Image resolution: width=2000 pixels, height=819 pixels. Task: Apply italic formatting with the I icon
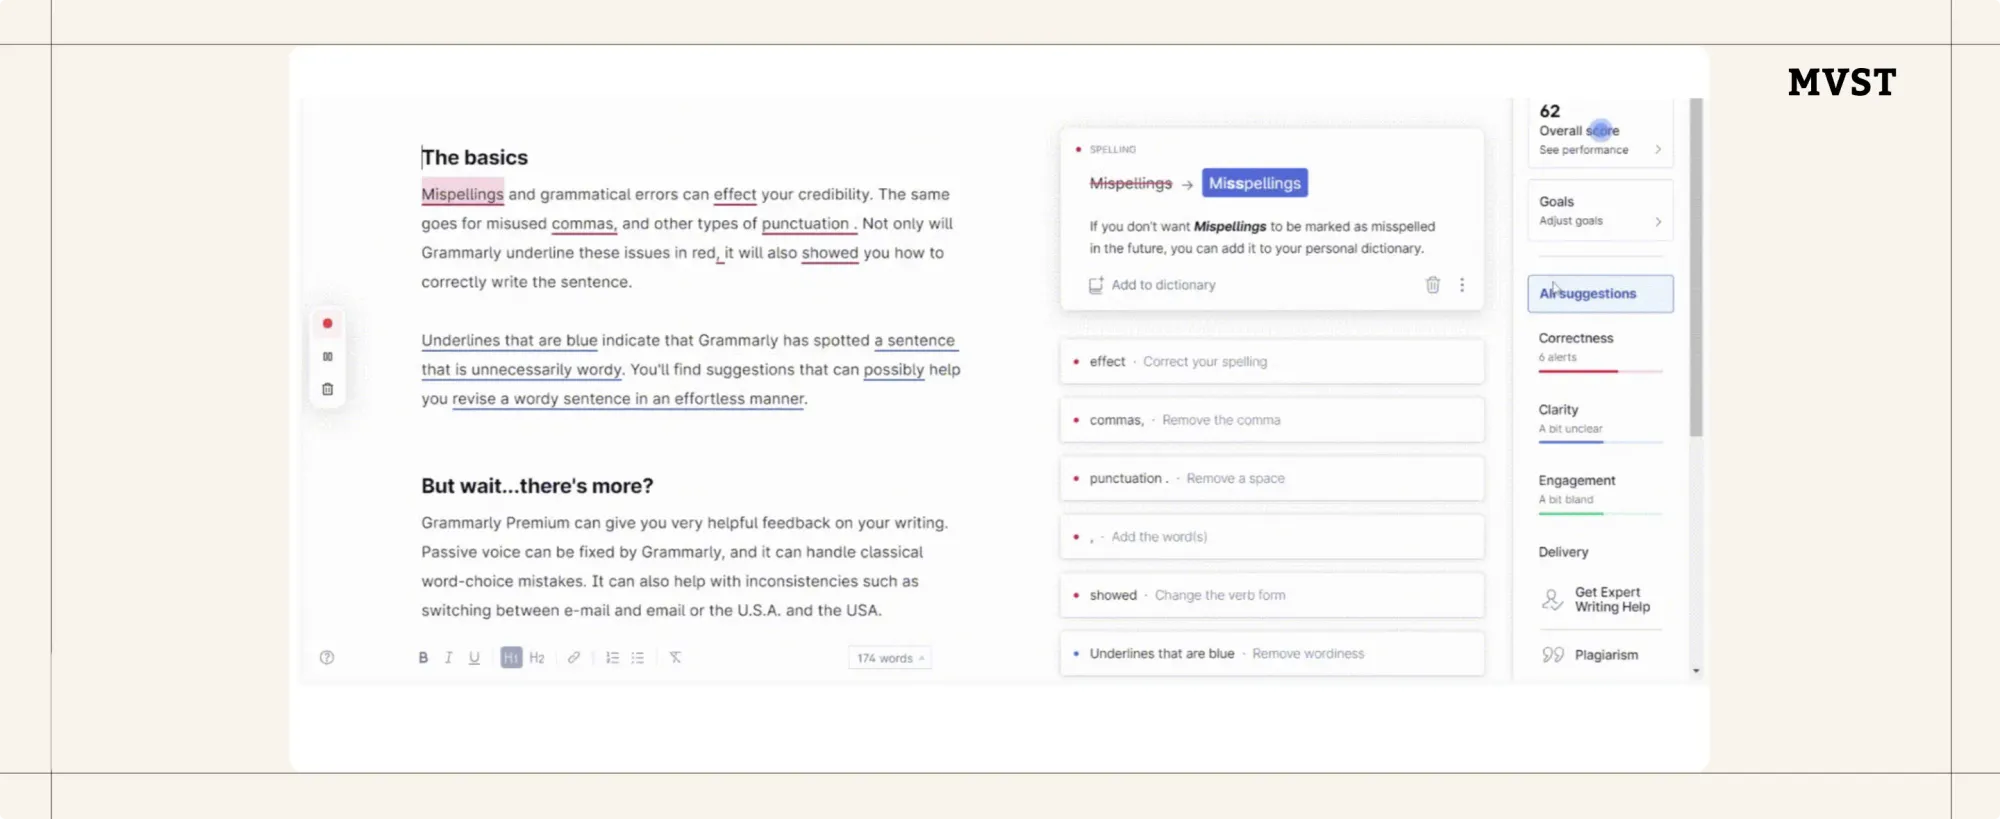(x=448, y=658)
